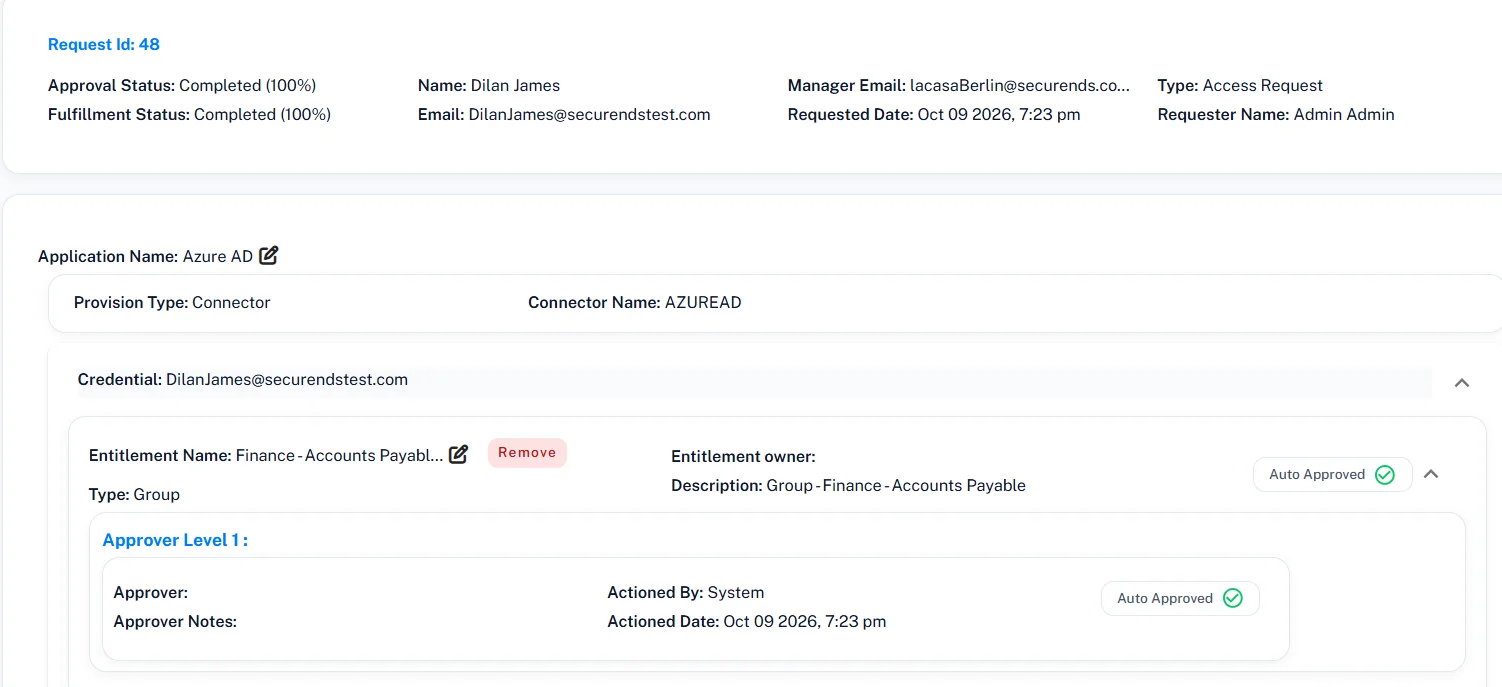Click the Type: Group text
The height and width of the screenshot is (687, 1502).
pos(134,494)
